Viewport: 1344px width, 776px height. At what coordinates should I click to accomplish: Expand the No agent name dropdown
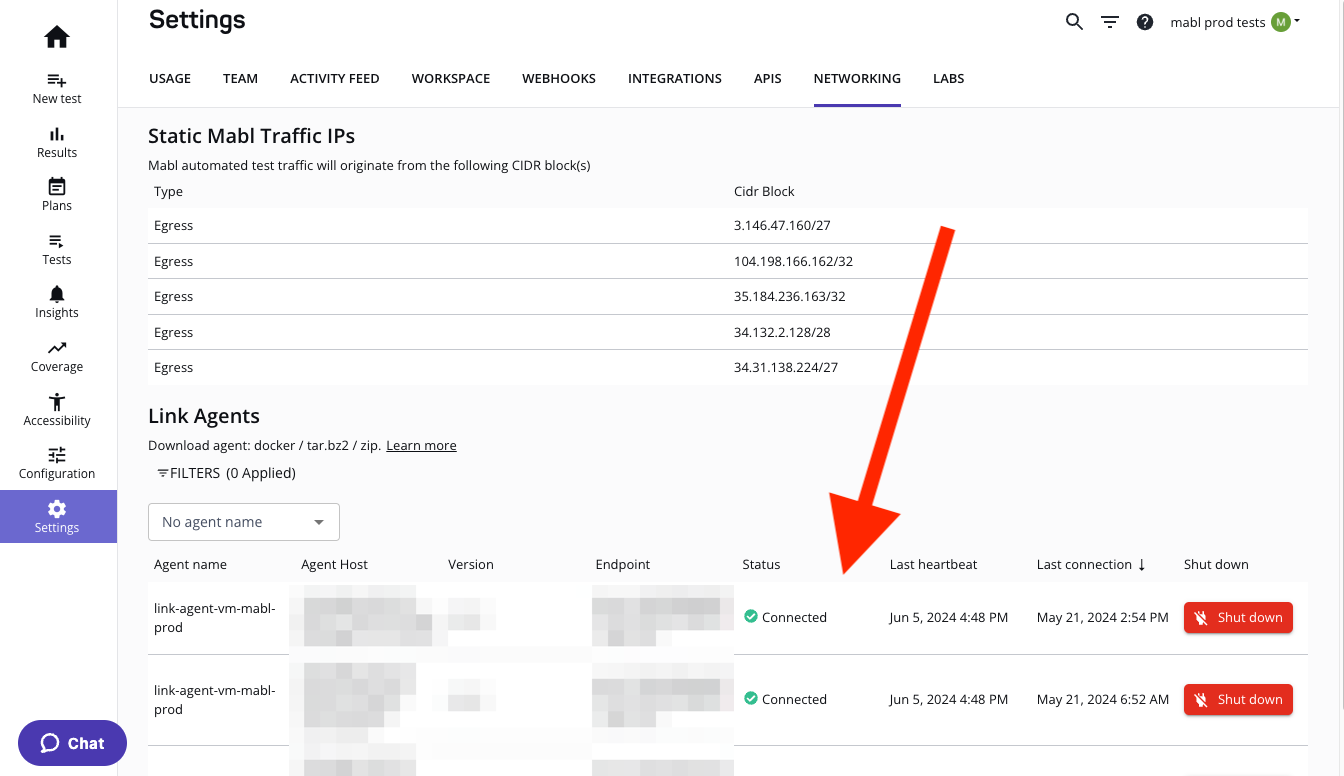click(244, 522)
